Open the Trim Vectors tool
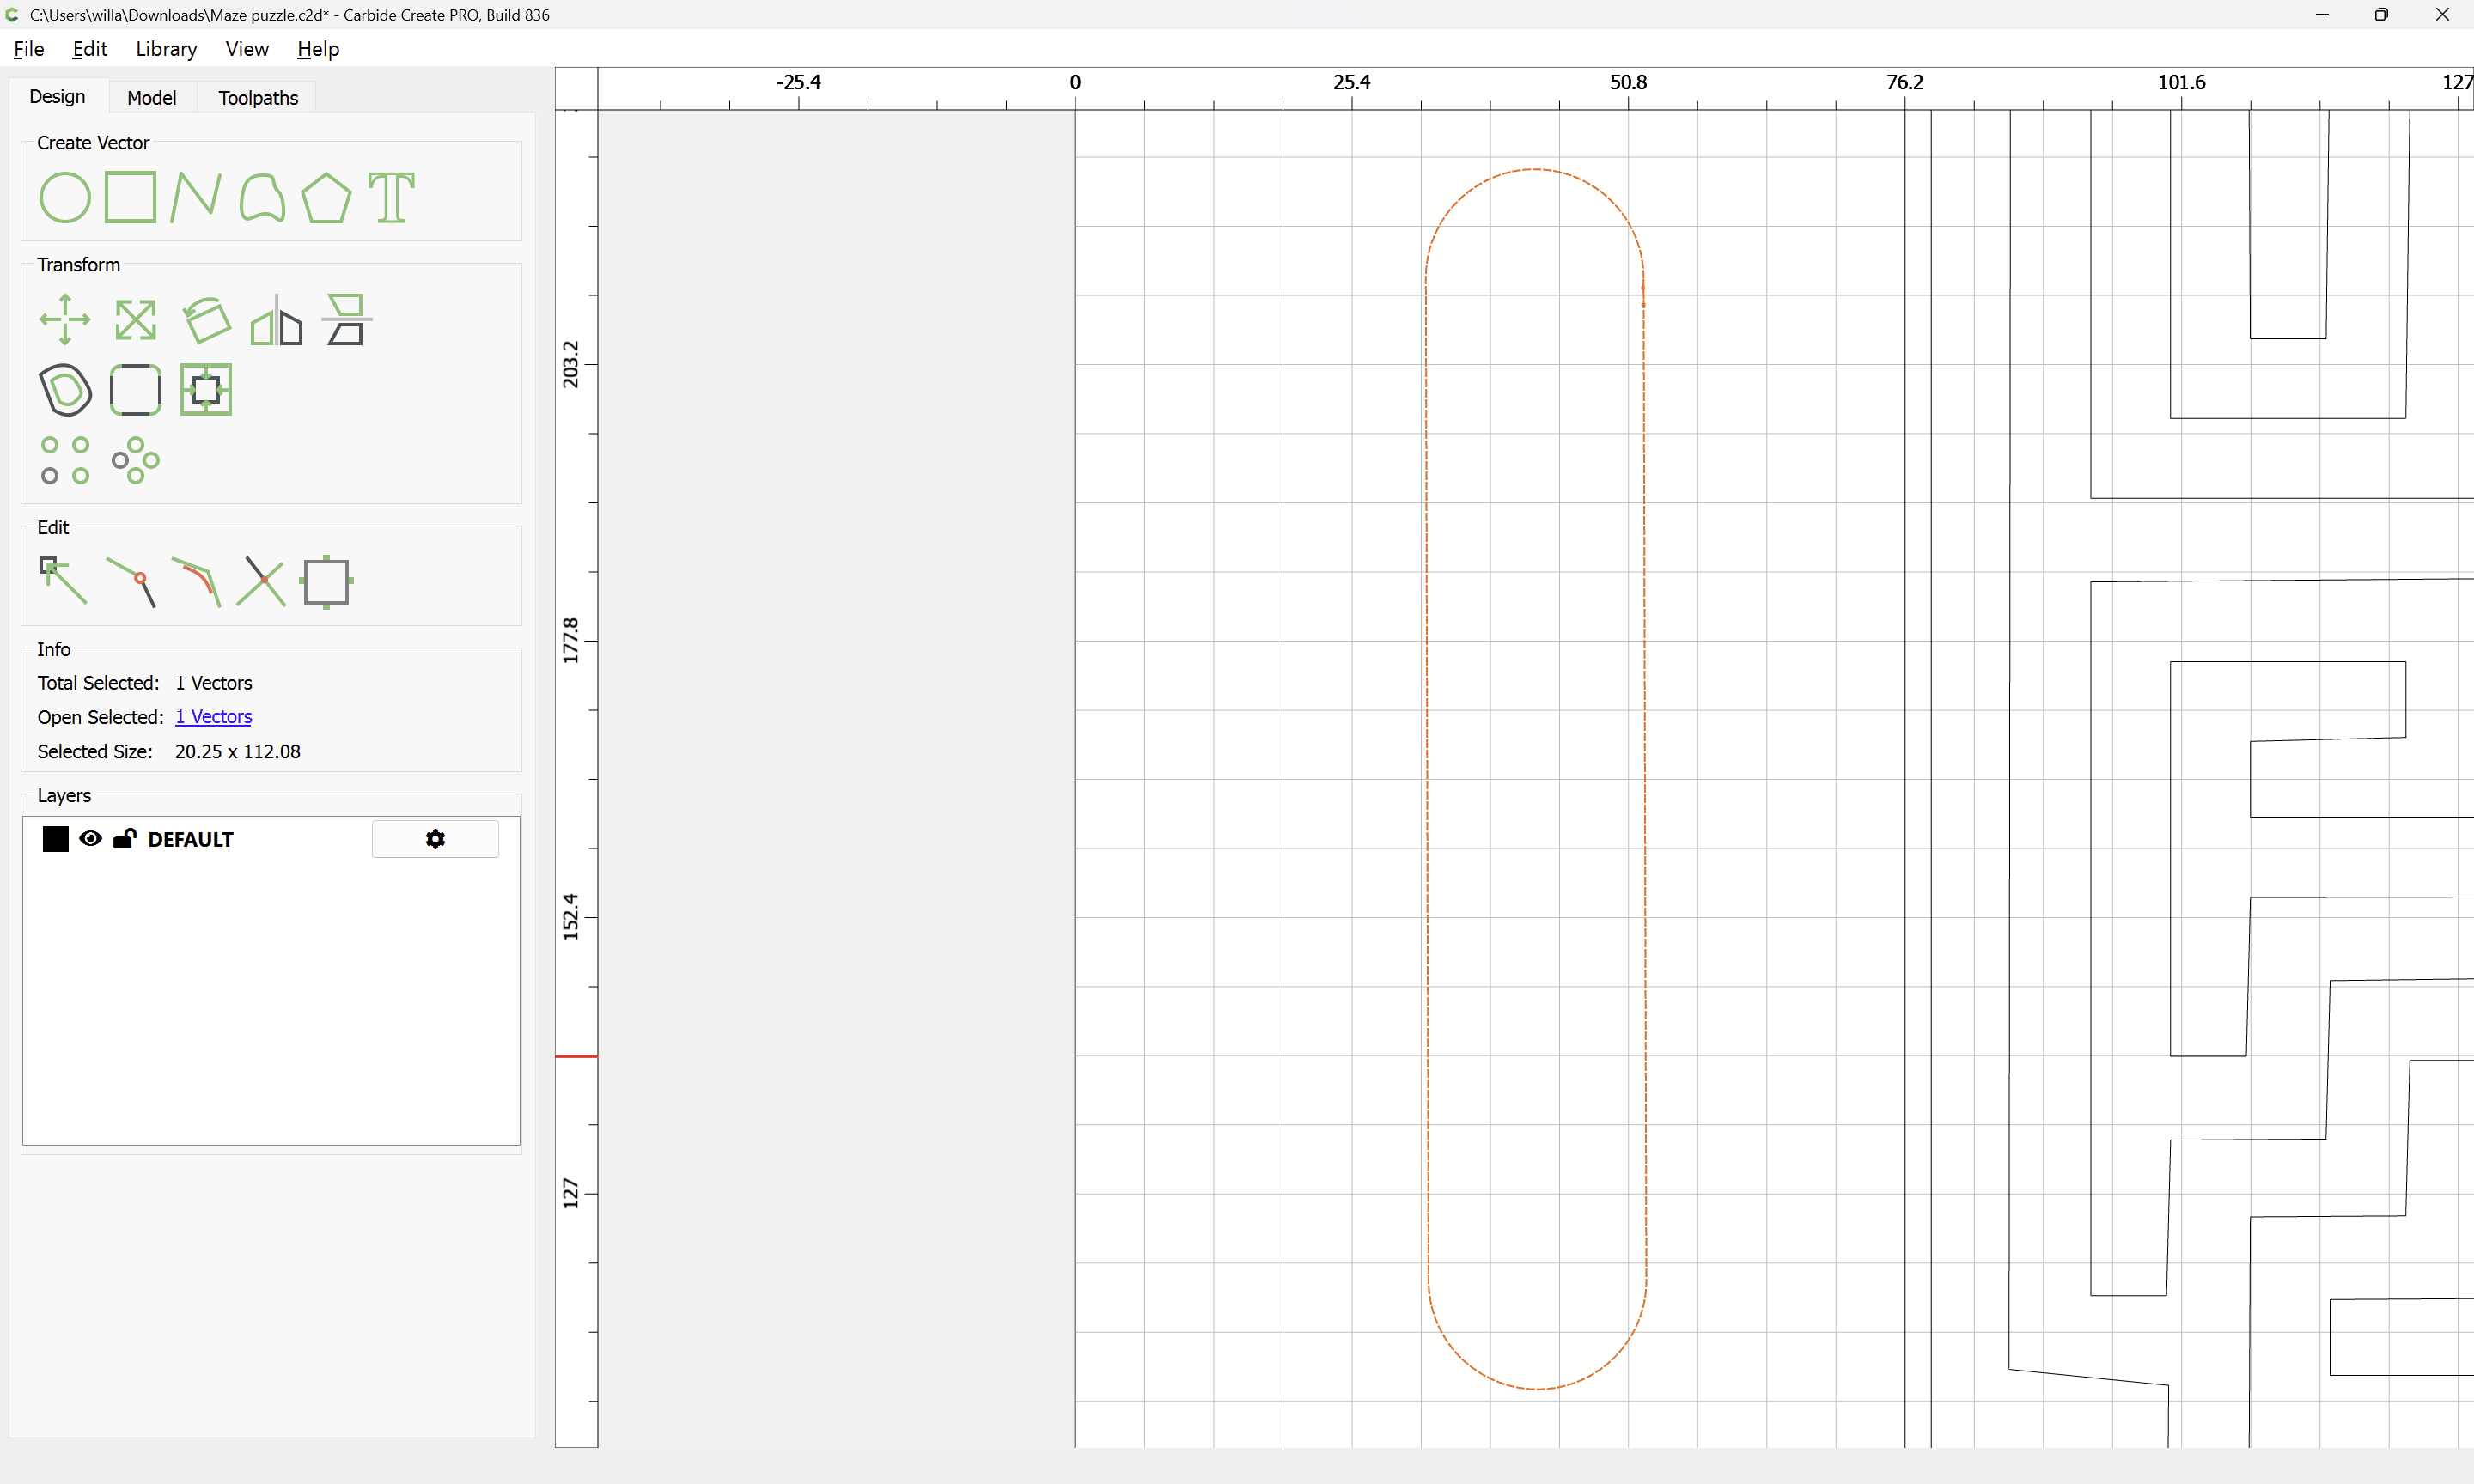The image size is (2474, 1484). tap(261, 581)
